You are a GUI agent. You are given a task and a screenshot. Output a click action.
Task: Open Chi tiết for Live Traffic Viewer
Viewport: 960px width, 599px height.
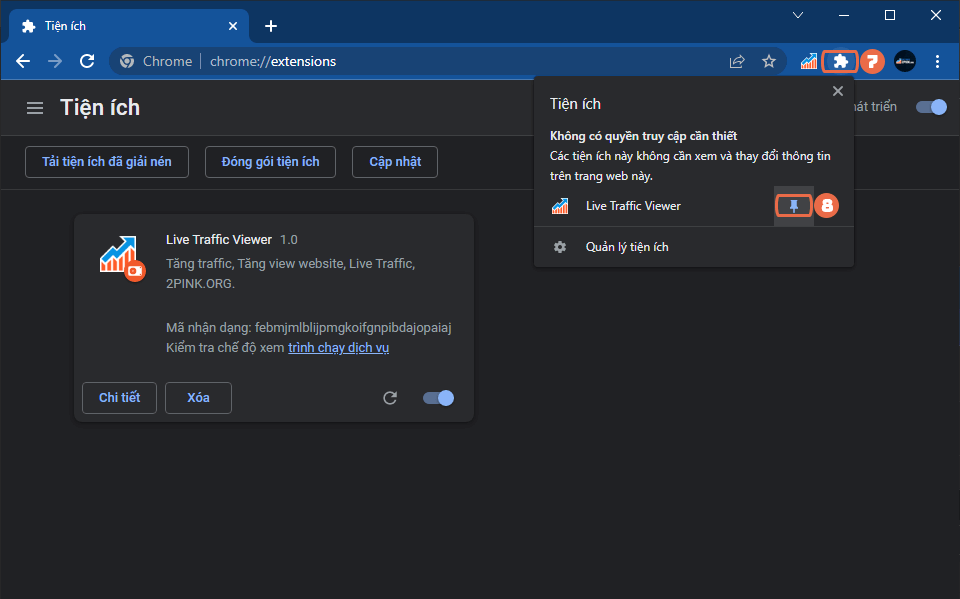click(x=119, y=398)
